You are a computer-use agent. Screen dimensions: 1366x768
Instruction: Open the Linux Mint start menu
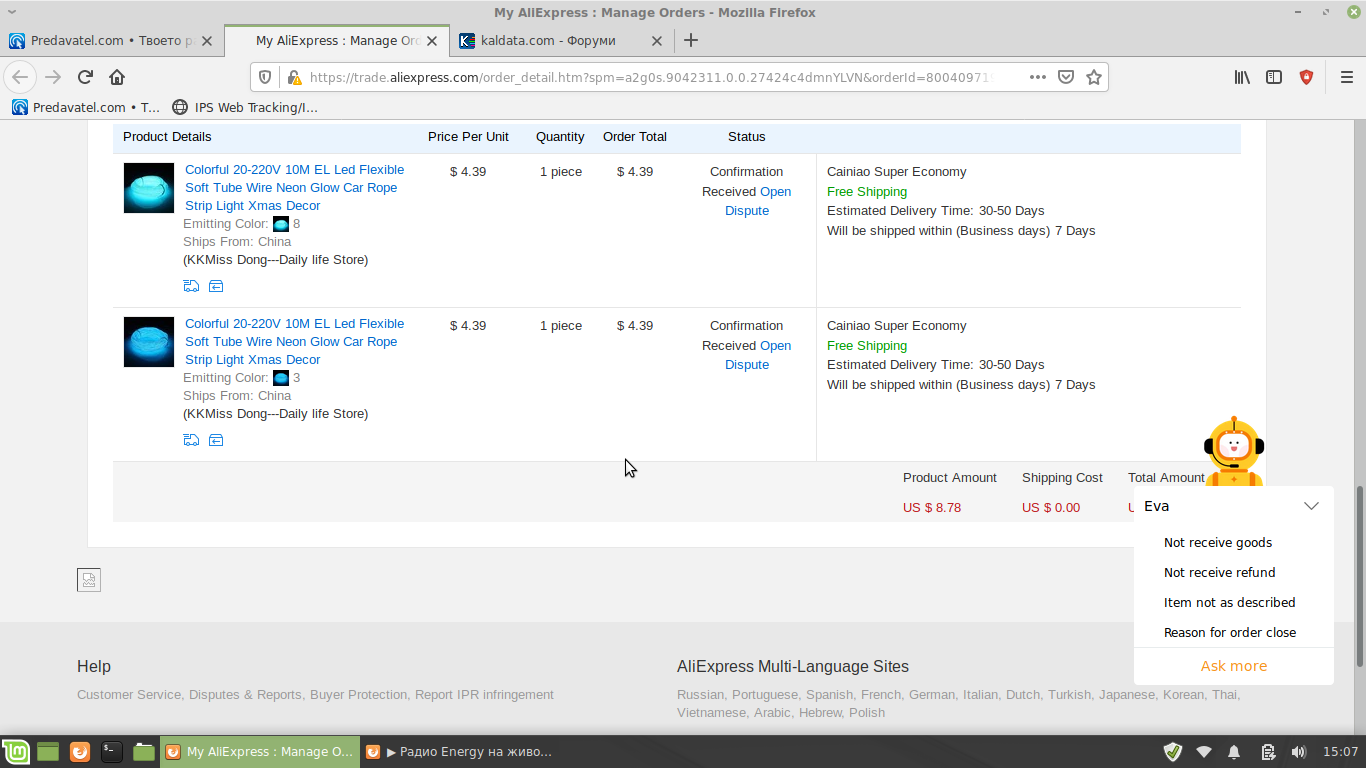14,752
